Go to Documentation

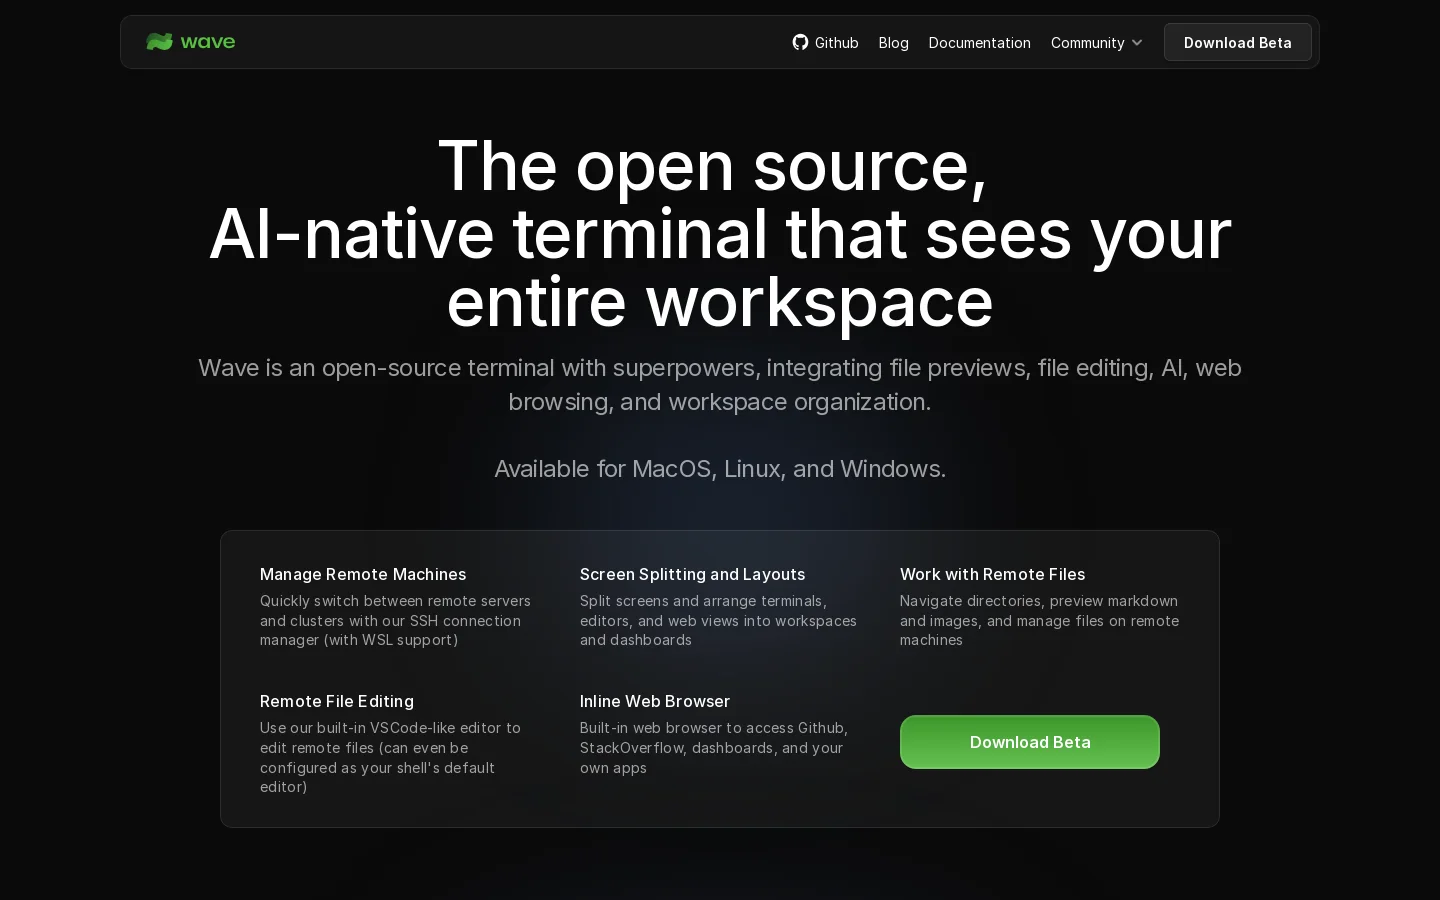[979, 42]
